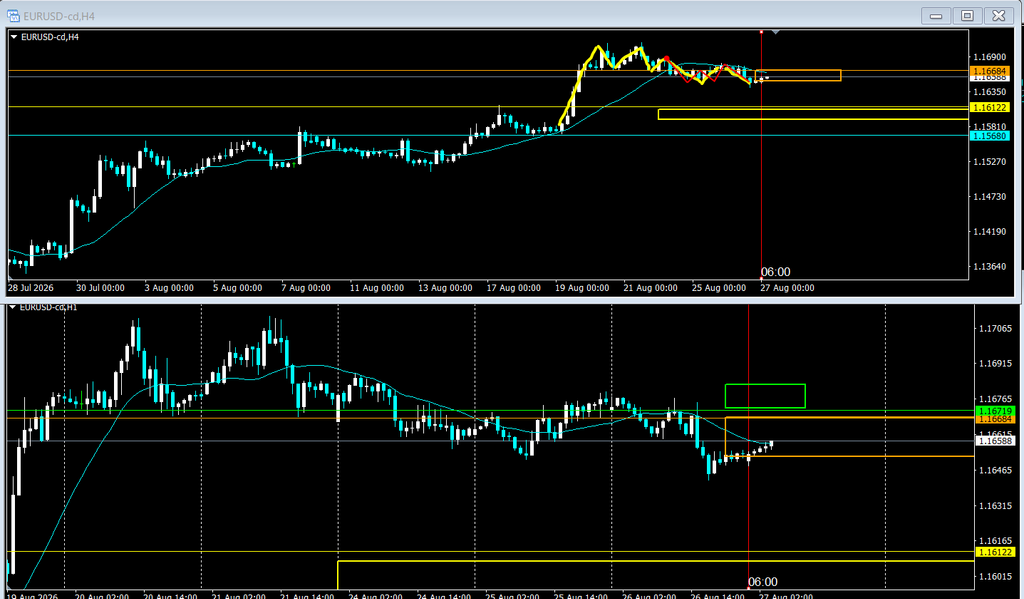Expand the EURUSD-cd,H4 chart label triangle
1024x599 pixels.
point(14,37)
